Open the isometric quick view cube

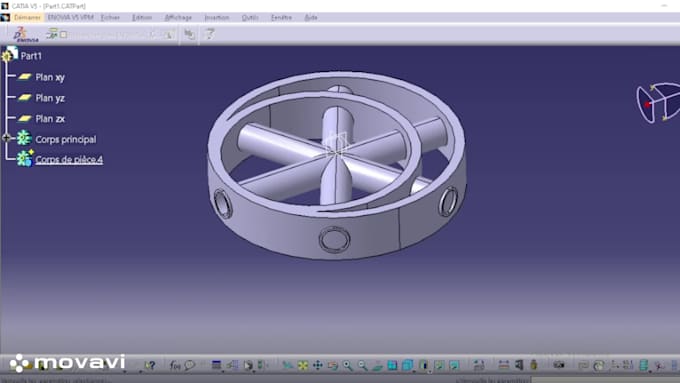coord(407,366)
